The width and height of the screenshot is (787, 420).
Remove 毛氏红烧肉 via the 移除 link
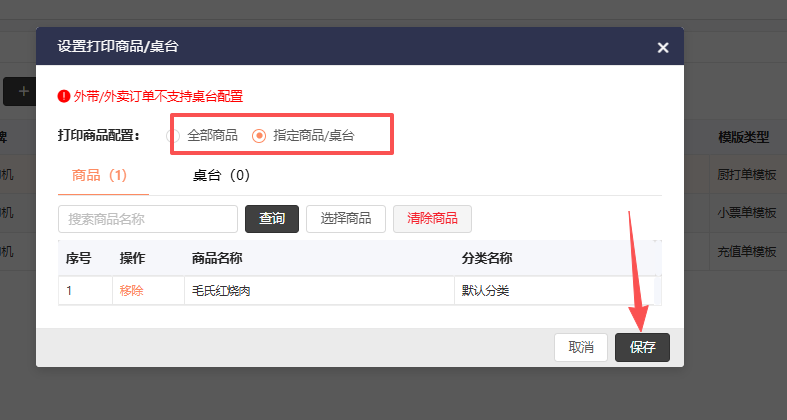click(x=132, y=291)
